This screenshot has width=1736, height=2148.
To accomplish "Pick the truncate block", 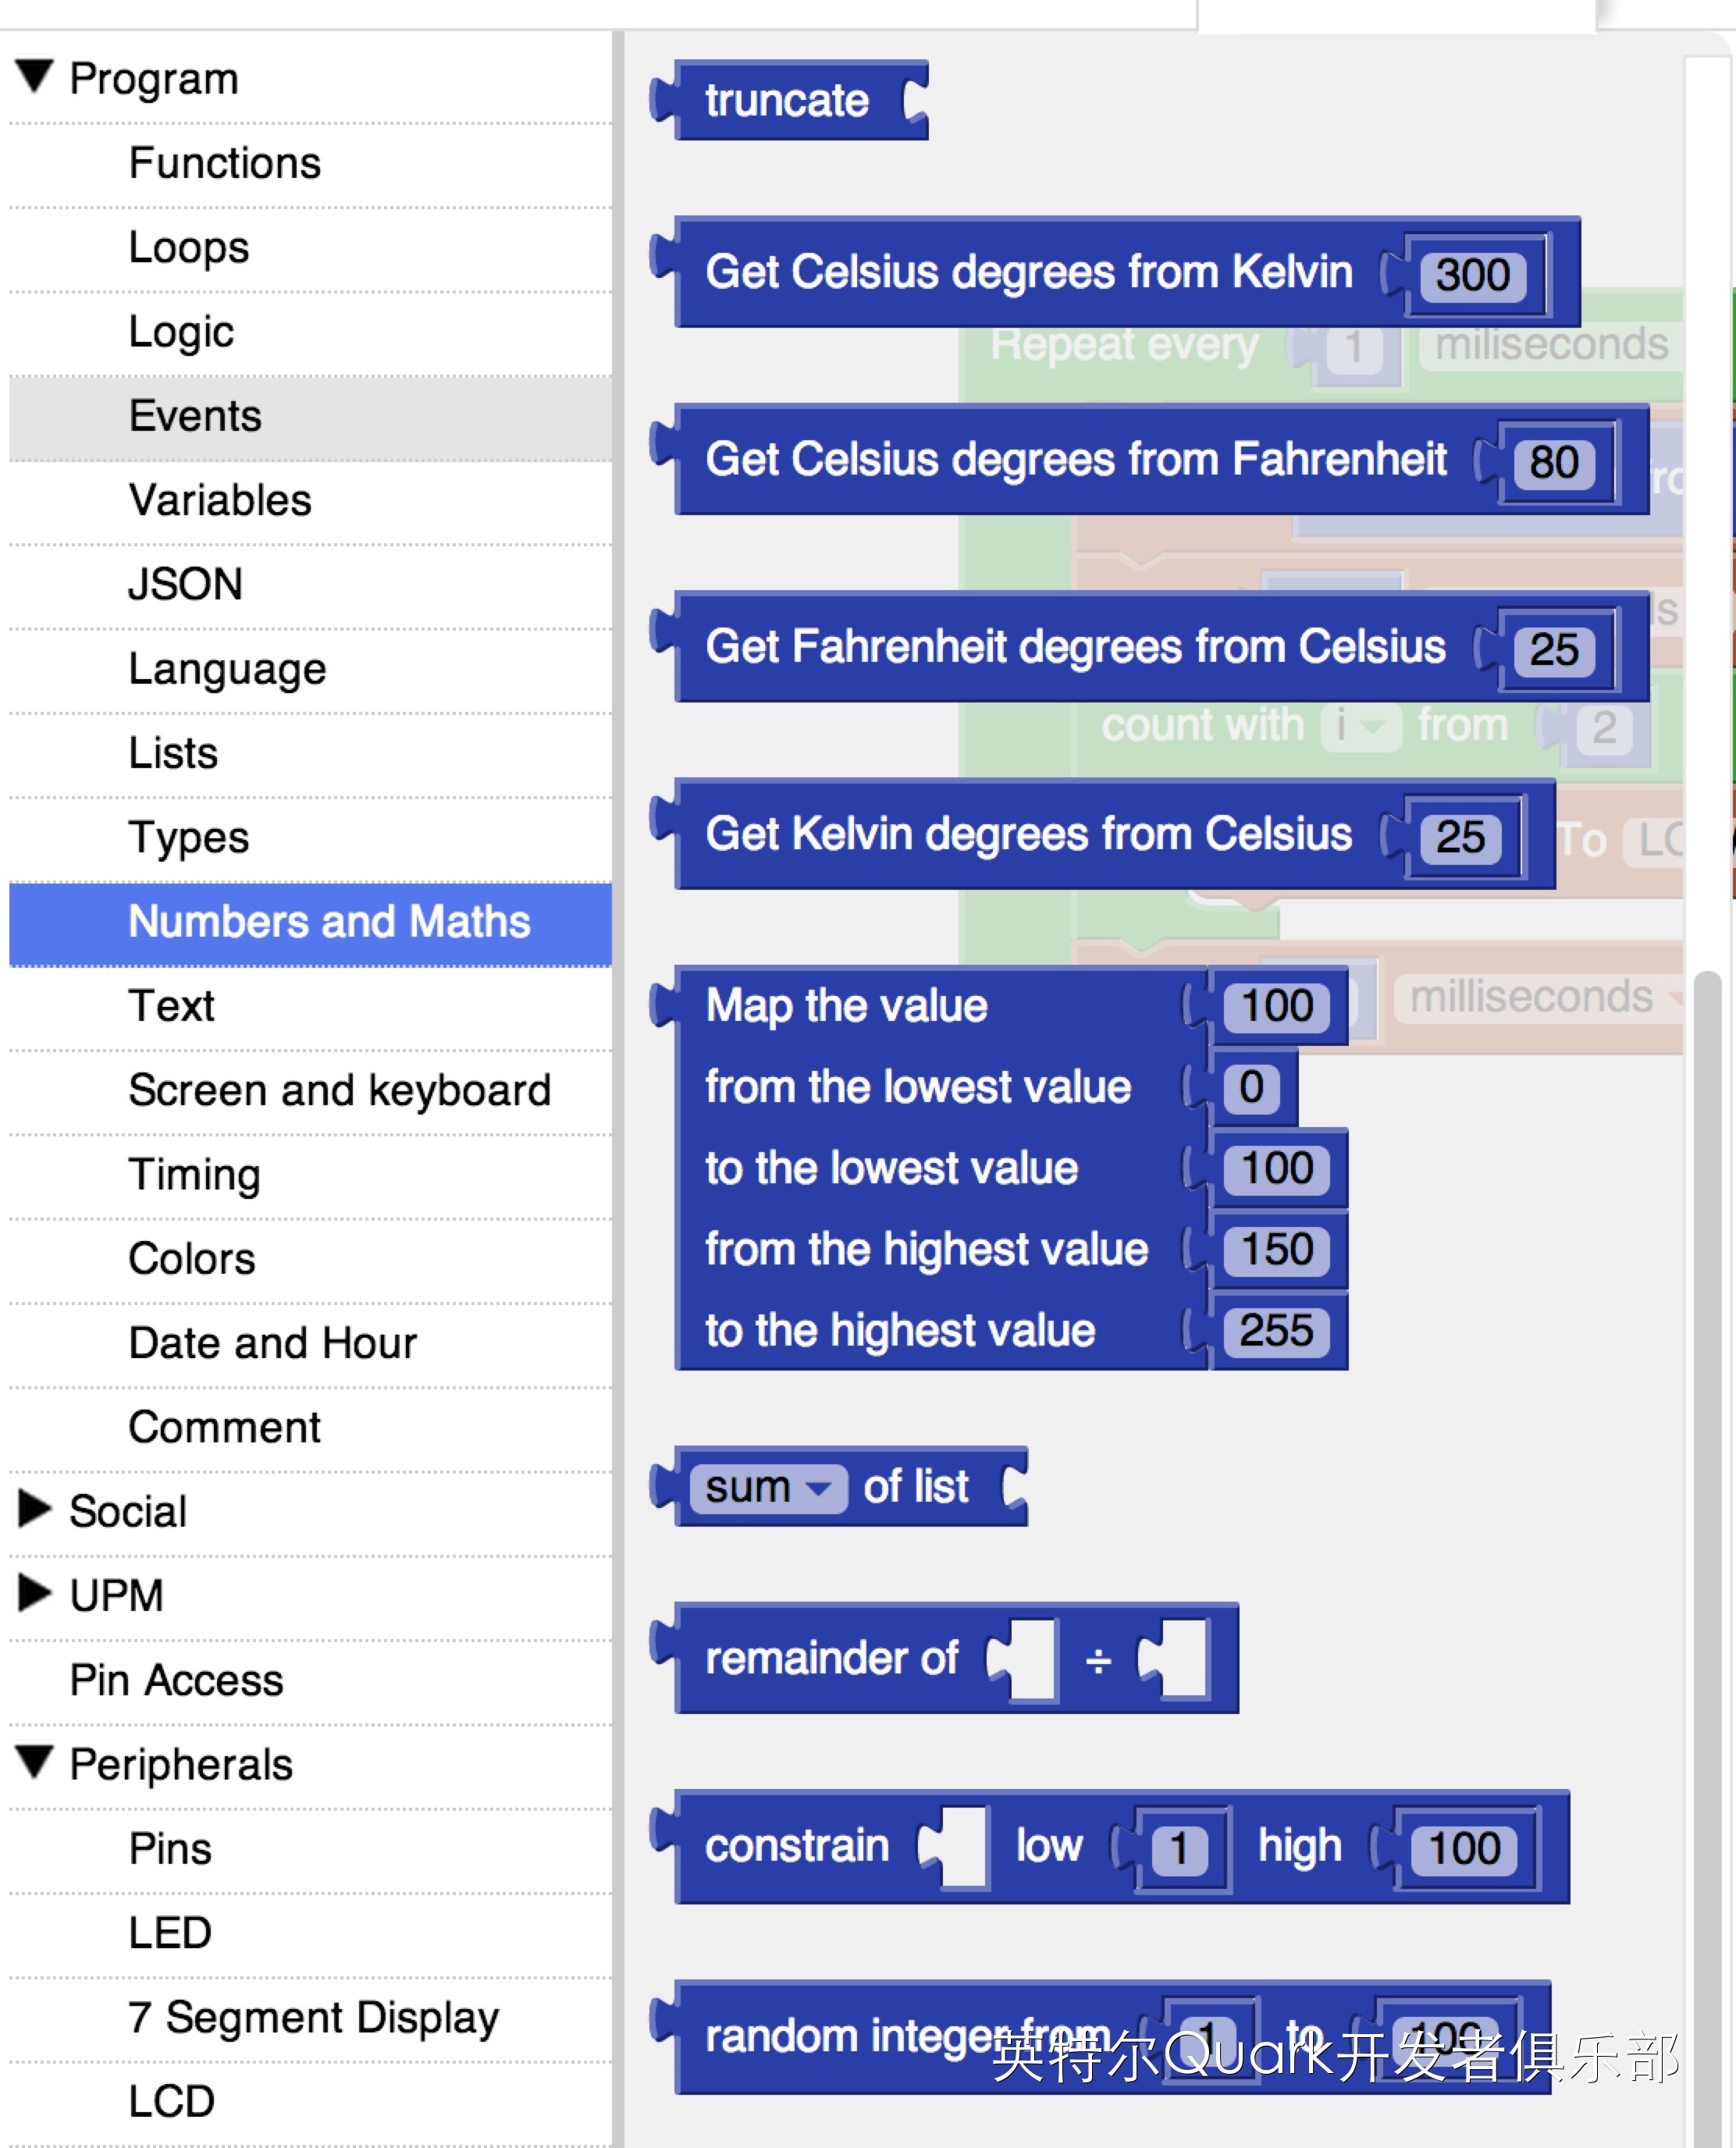I will point(786,101).
